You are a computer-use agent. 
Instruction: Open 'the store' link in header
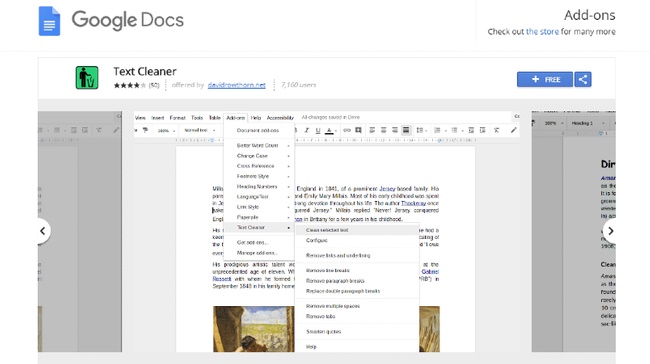[542, 32]
